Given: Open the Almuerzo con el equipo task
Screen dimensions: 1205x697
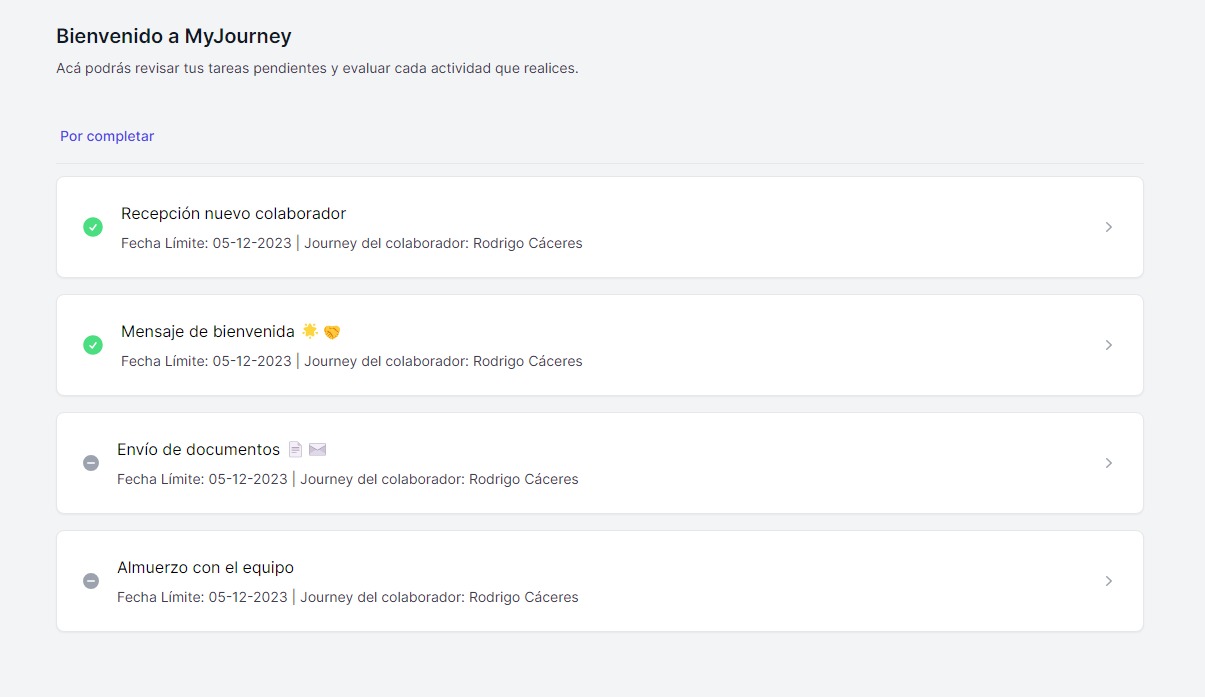Looking at the screenshot, I should [x=600, y=581].
